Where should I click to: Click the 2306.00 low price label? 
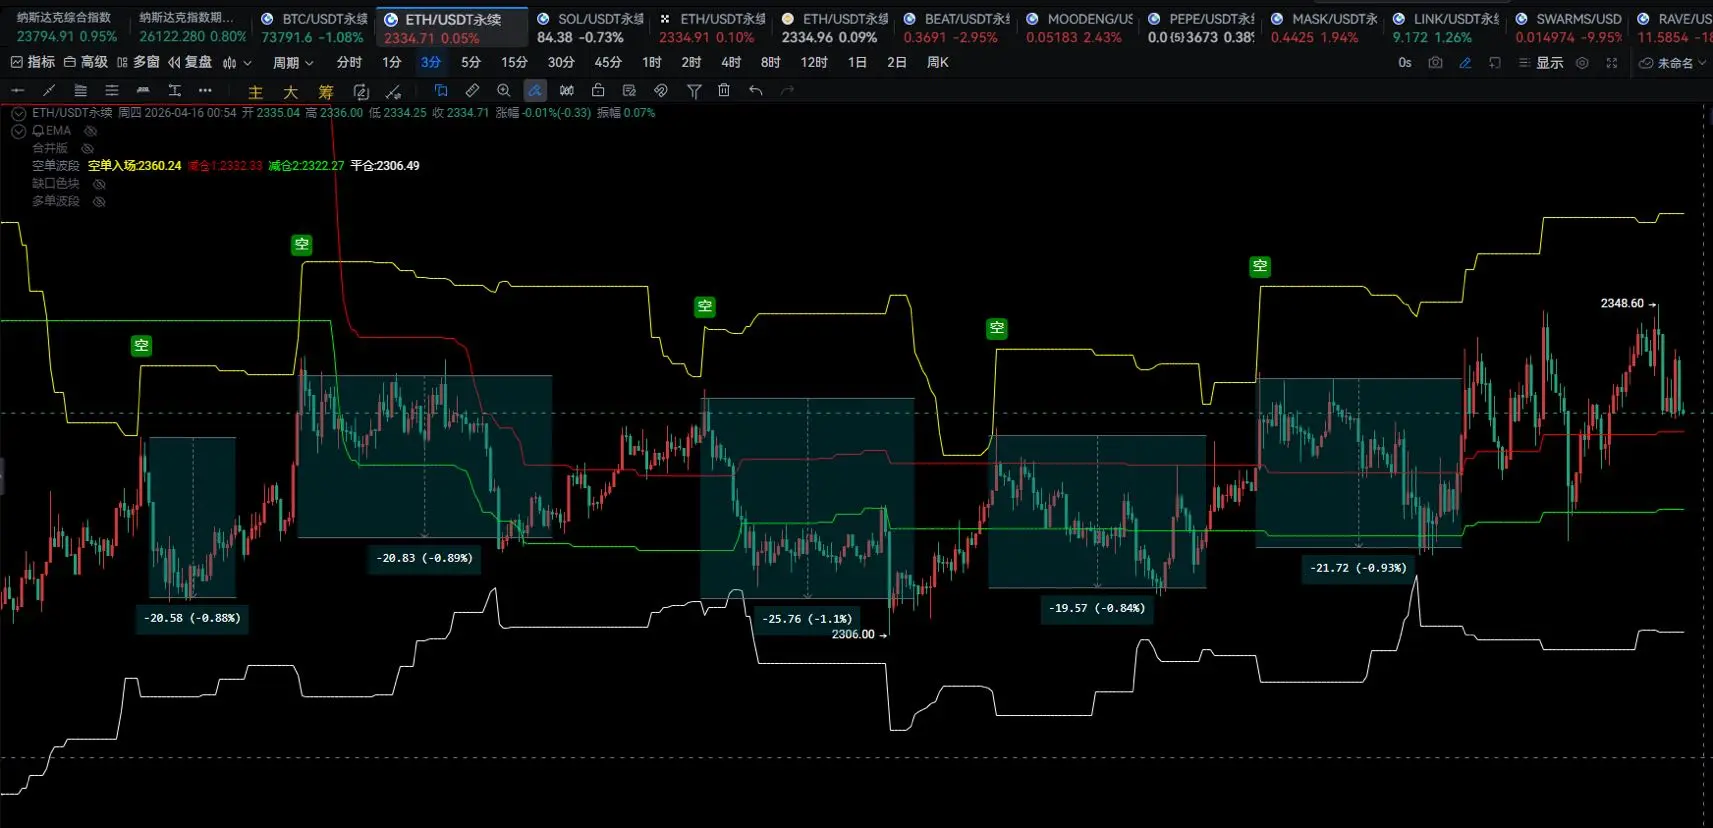[853, 634]
